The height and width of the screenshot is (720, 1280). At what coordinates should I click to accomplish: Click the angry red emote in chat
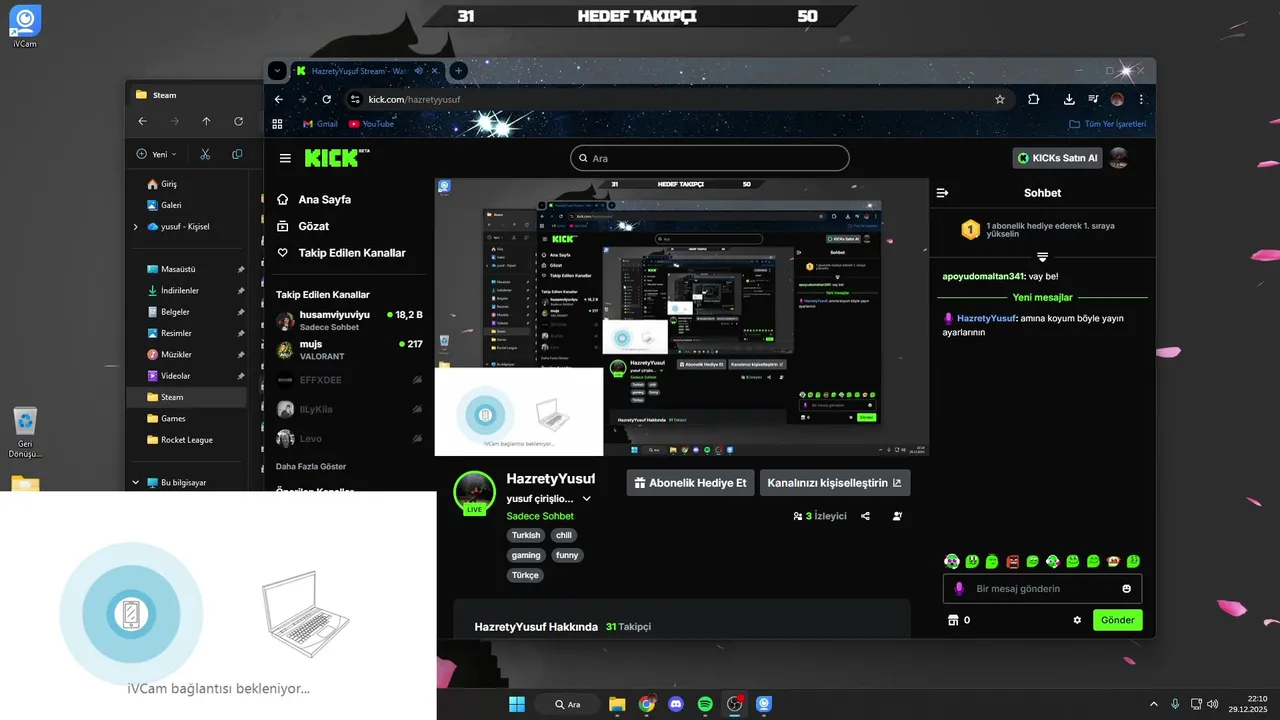click(1012, 561)
